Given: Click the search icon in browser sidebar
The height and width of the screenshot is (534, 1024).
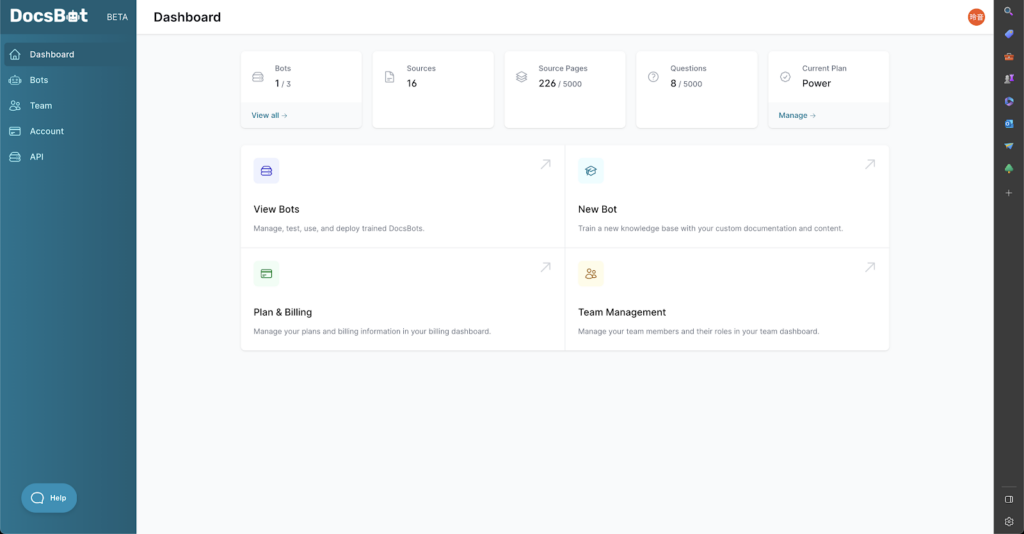Looking at the screenshot, I should click(1009, 10).
